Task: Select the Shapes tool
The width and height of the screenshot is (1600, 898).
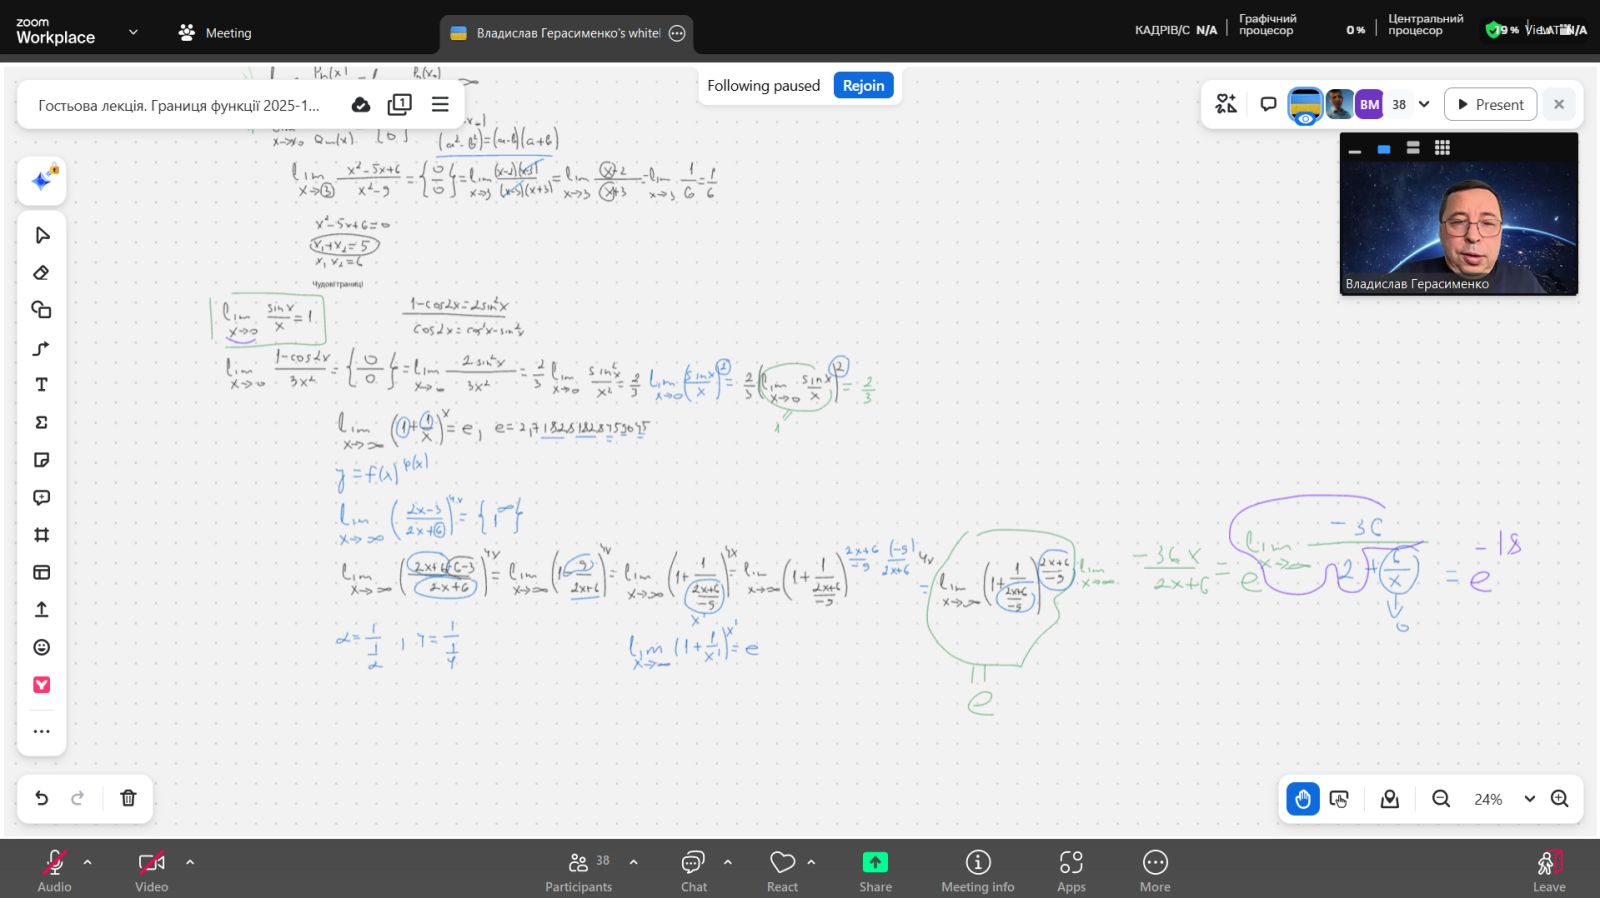Action: pyautogui.click(x=41, y=310)
